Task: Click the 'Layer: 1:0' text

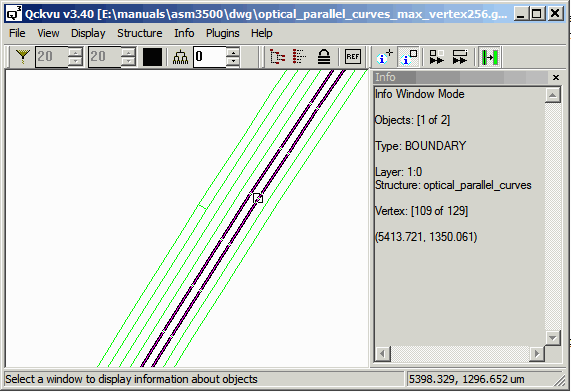Action: click(398, 172)
